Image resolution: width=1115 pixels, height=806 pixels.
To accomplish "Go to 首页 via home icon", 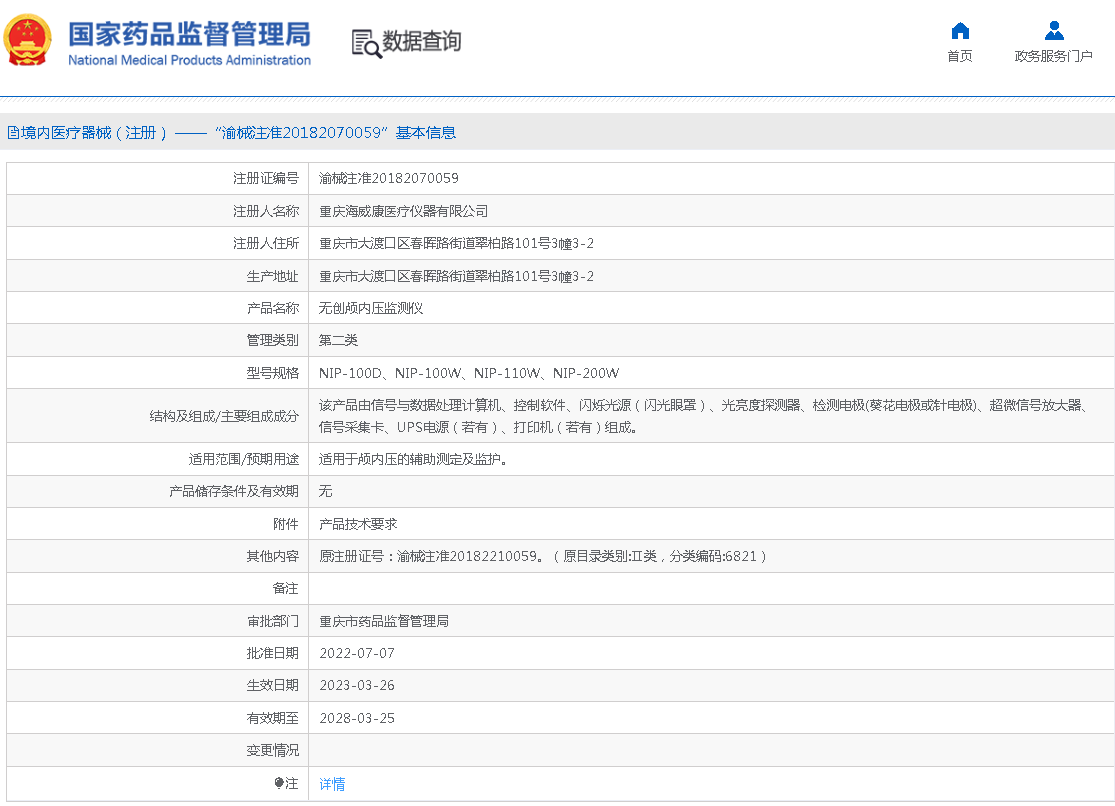I will click(x=960, y=31).
